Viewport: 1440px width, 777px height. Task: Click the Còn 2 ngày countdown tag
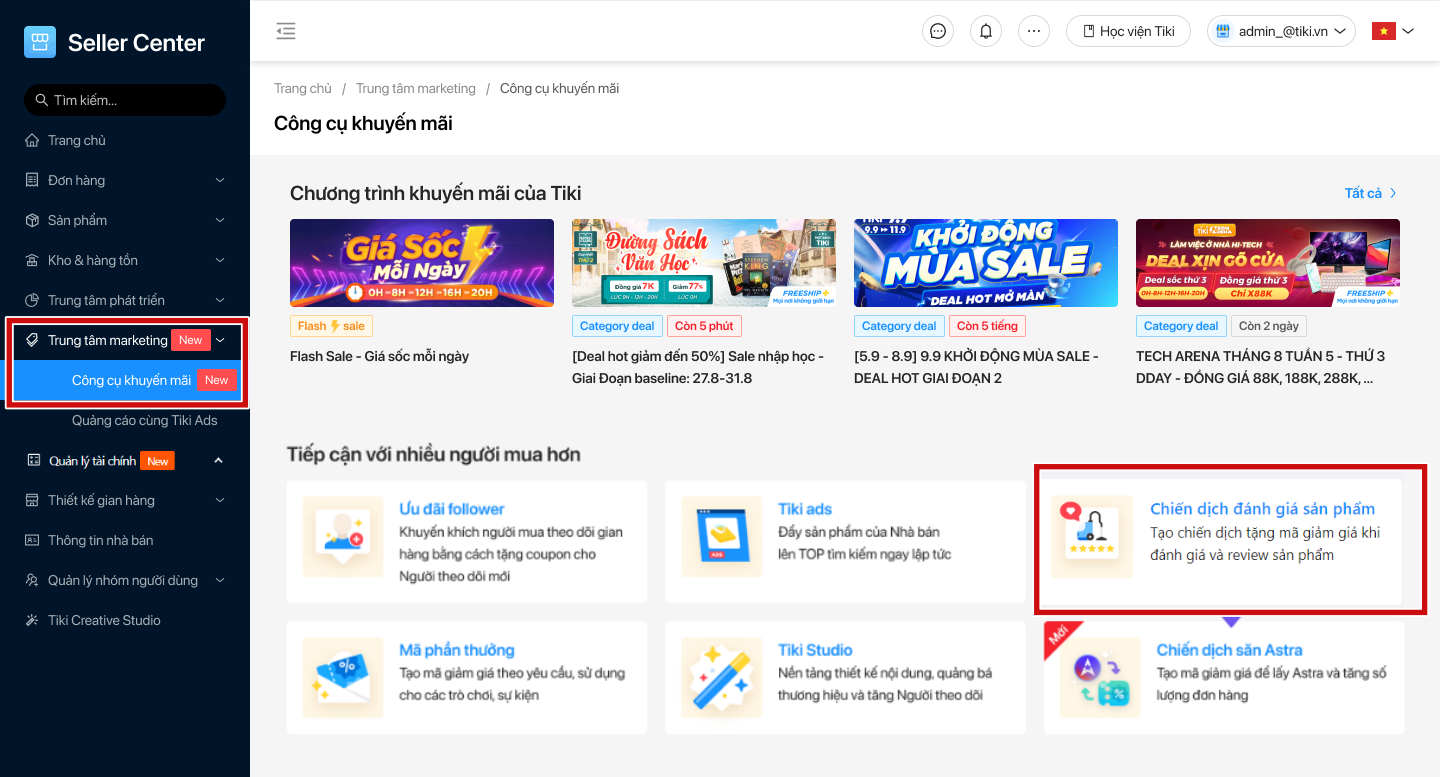coord(1269,326)
